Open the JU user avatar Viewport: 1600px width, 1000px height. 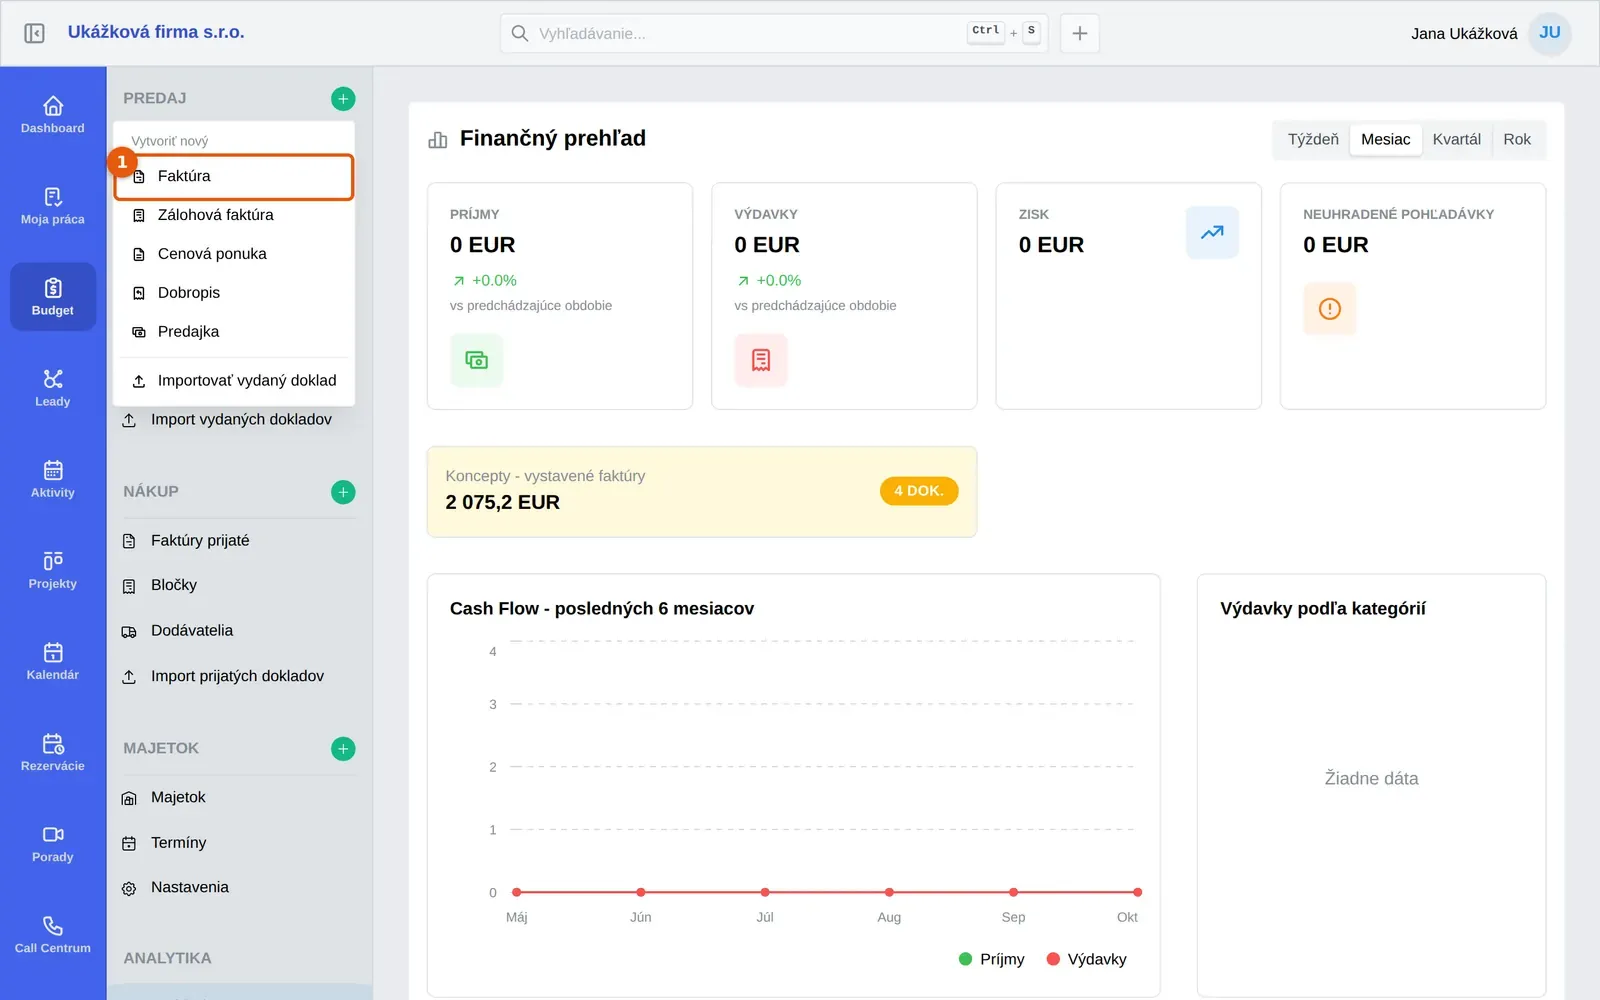click(x=1550, y=33)
